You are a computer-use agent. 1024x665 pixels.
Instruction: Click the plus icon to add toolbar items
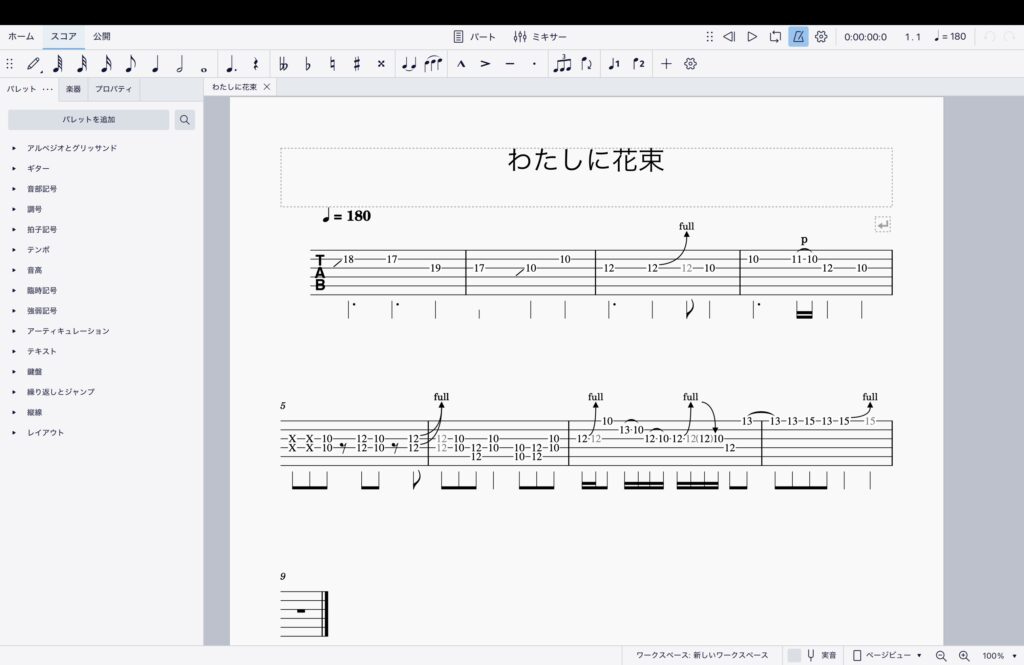(666, 64)
